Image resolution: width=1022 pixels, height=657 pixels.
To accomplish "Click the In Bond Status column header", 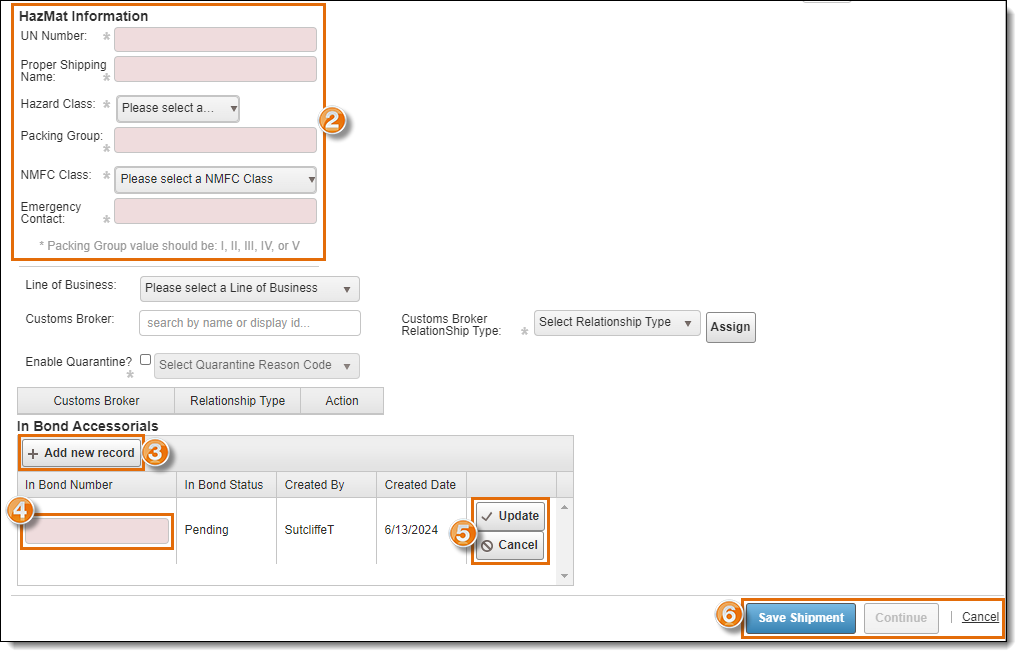I will tap(224, 485).
